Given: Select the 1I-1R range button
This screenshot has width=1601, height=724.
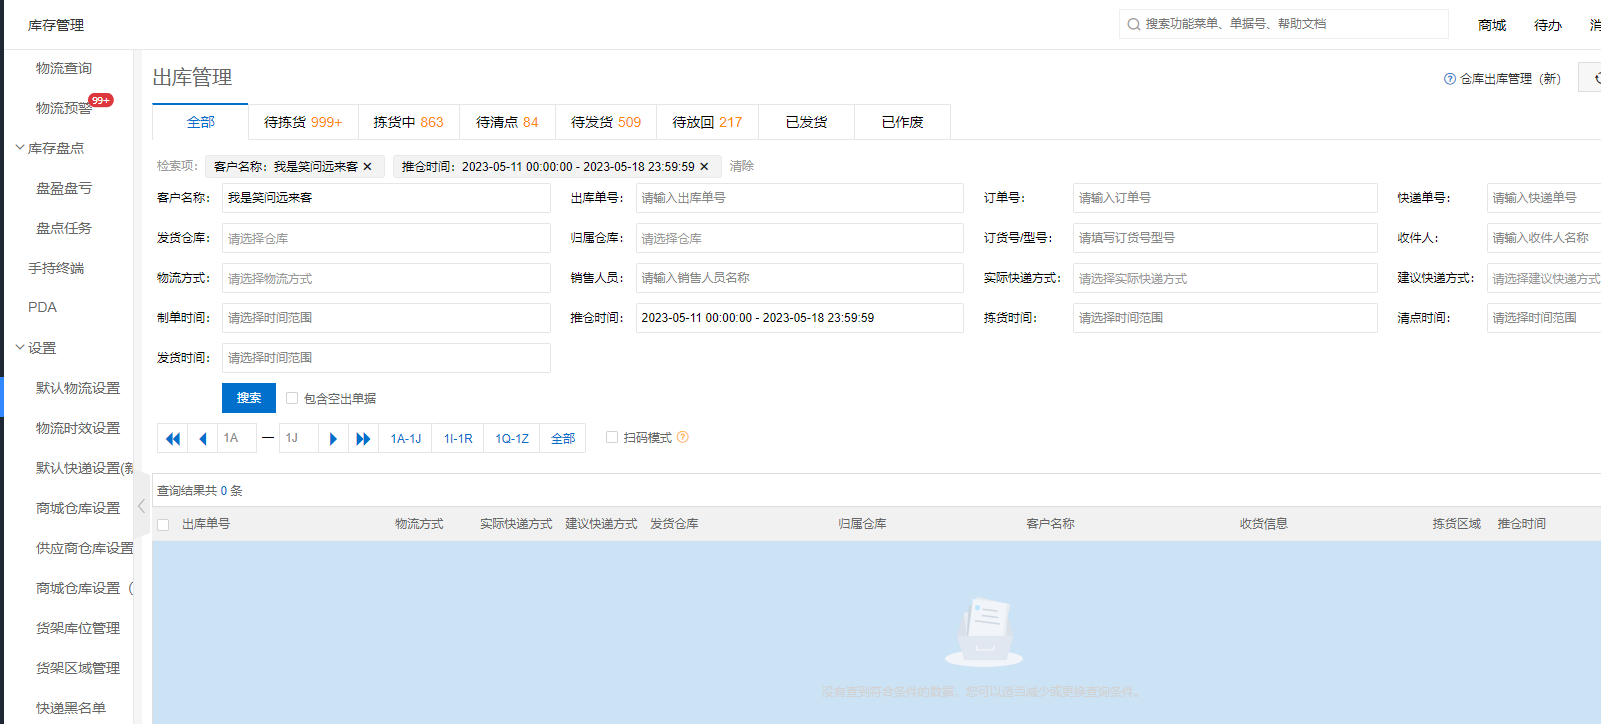Looking at the screenshot, I should [458, 438].
